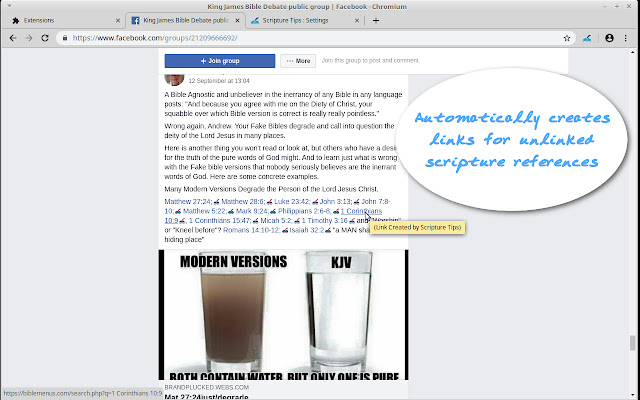
Task: View site security lock information
Action: pos(65,38)
